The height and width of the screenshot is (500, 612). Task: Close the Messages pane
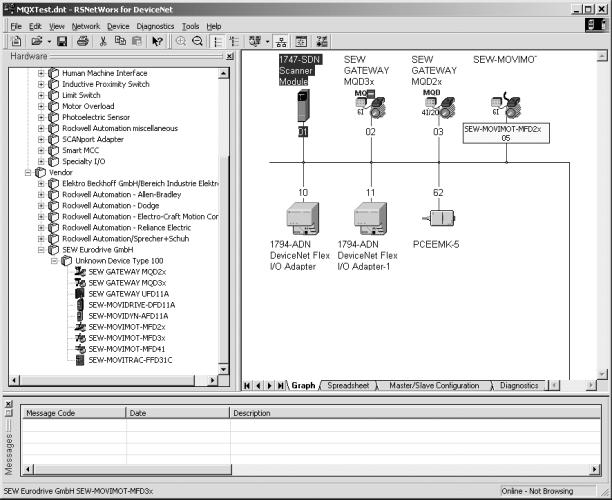(x=9, y=404)
